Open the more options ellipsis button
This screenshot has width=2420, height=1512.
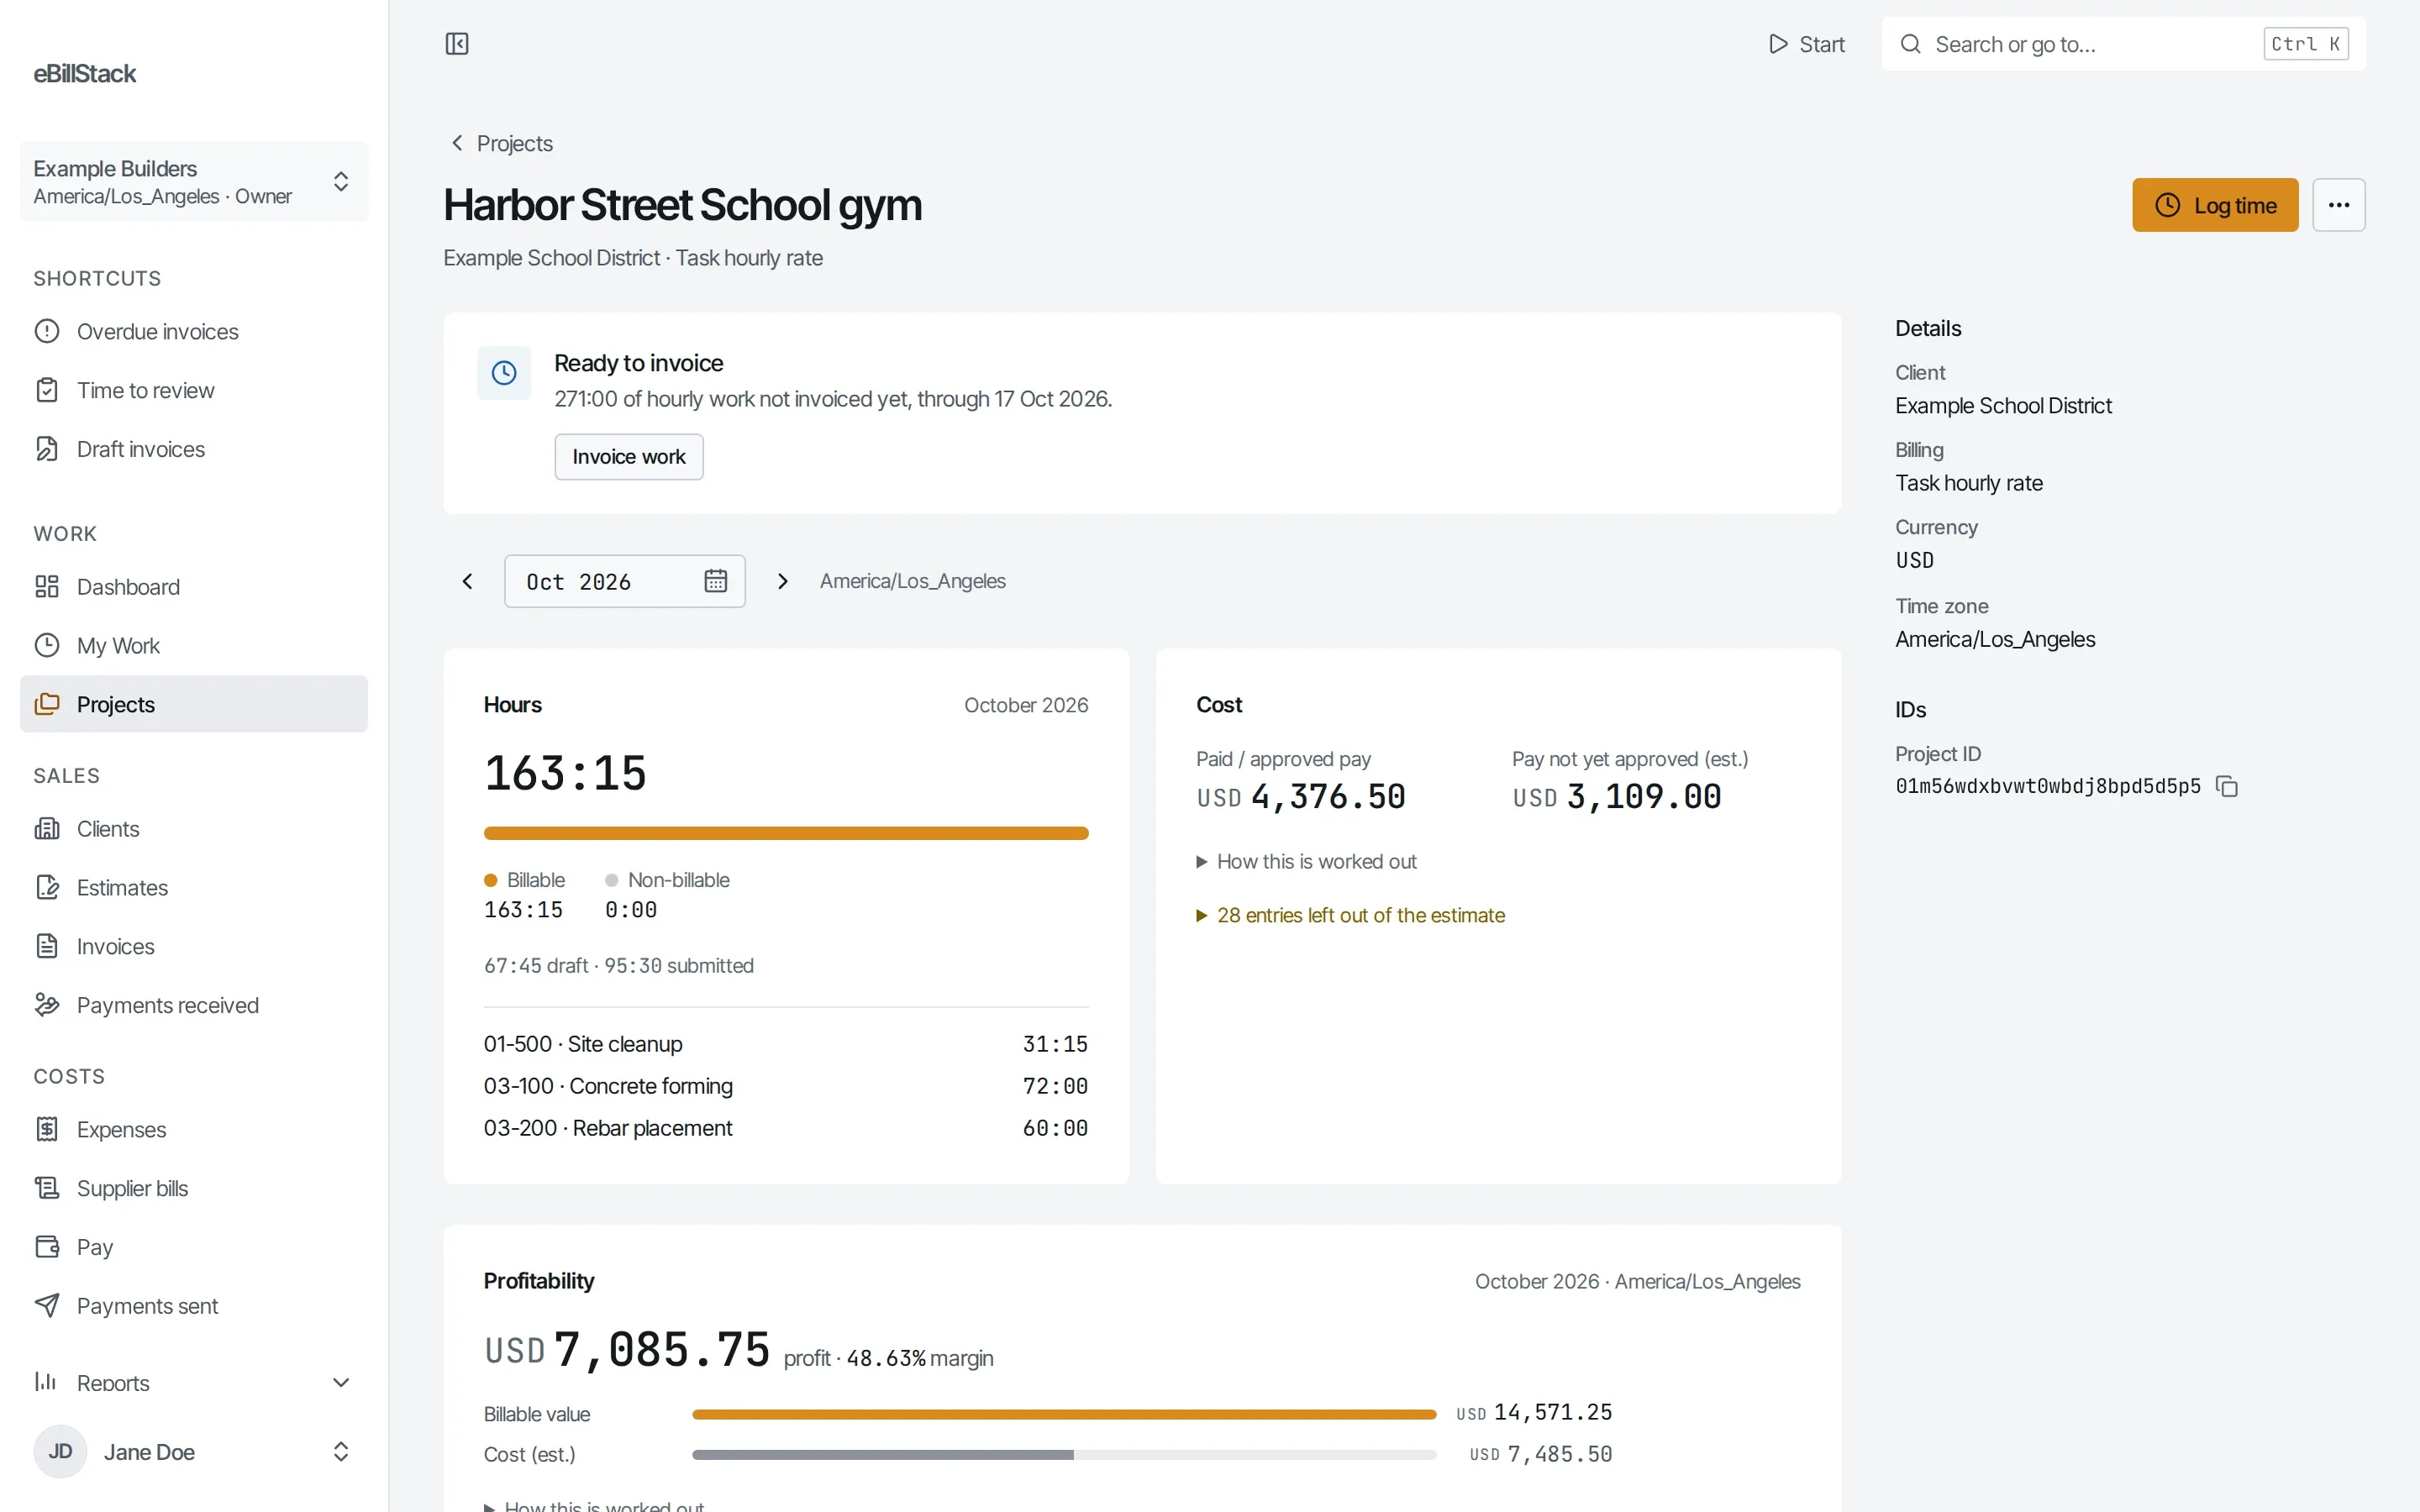pos(2338,205)
